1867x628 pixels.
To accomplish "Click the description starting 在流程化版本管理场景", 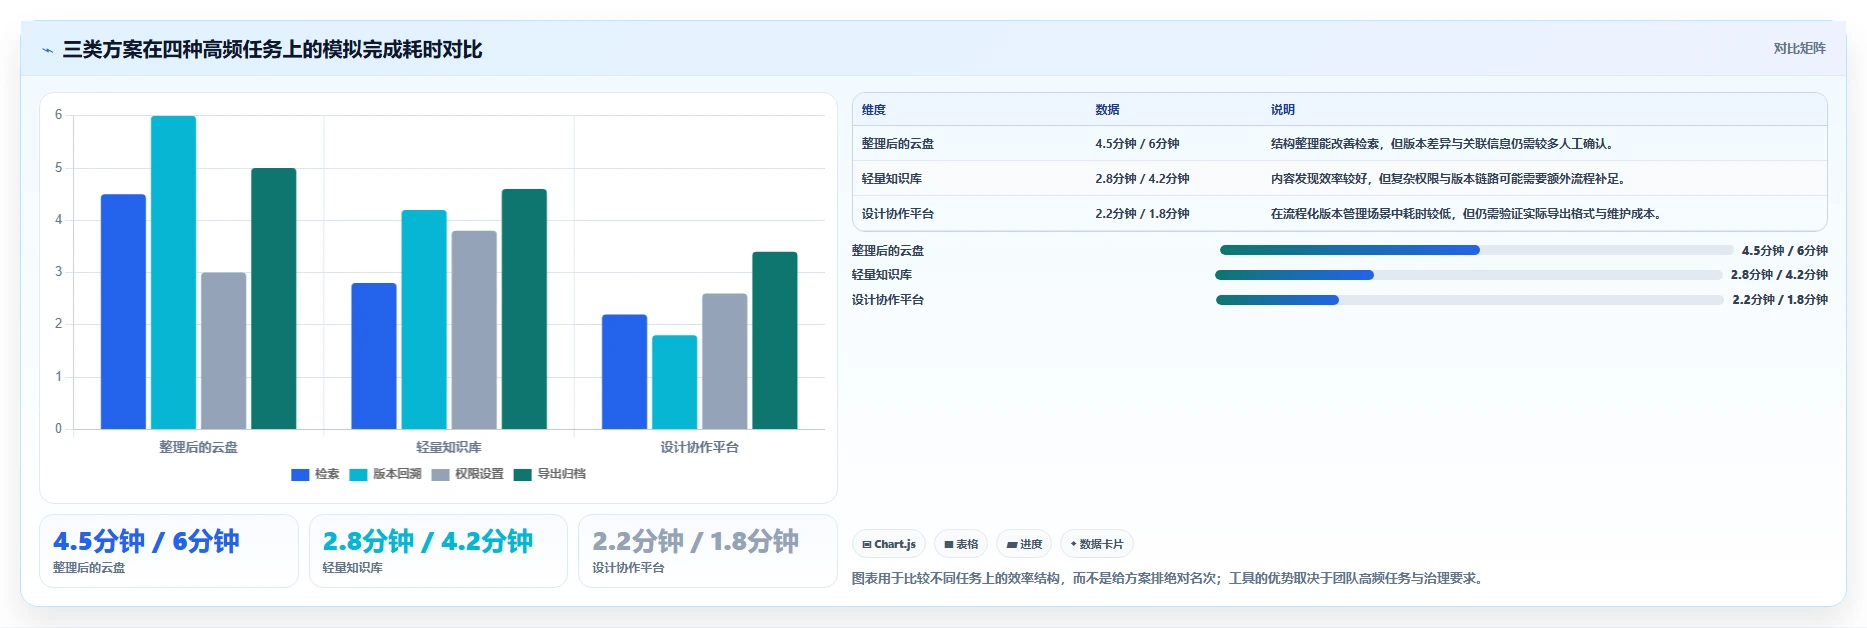I will coord(1468,214).
